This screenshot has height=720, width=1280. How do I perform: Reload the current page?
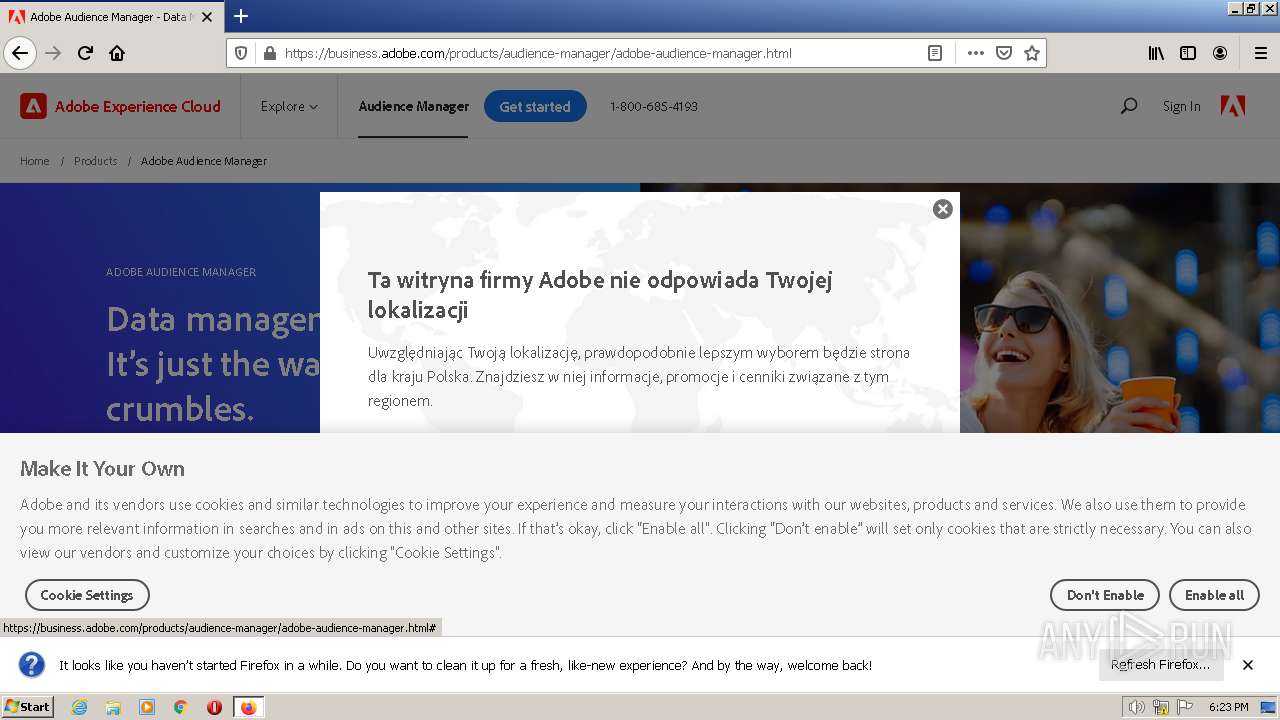(x=85, y=53)
